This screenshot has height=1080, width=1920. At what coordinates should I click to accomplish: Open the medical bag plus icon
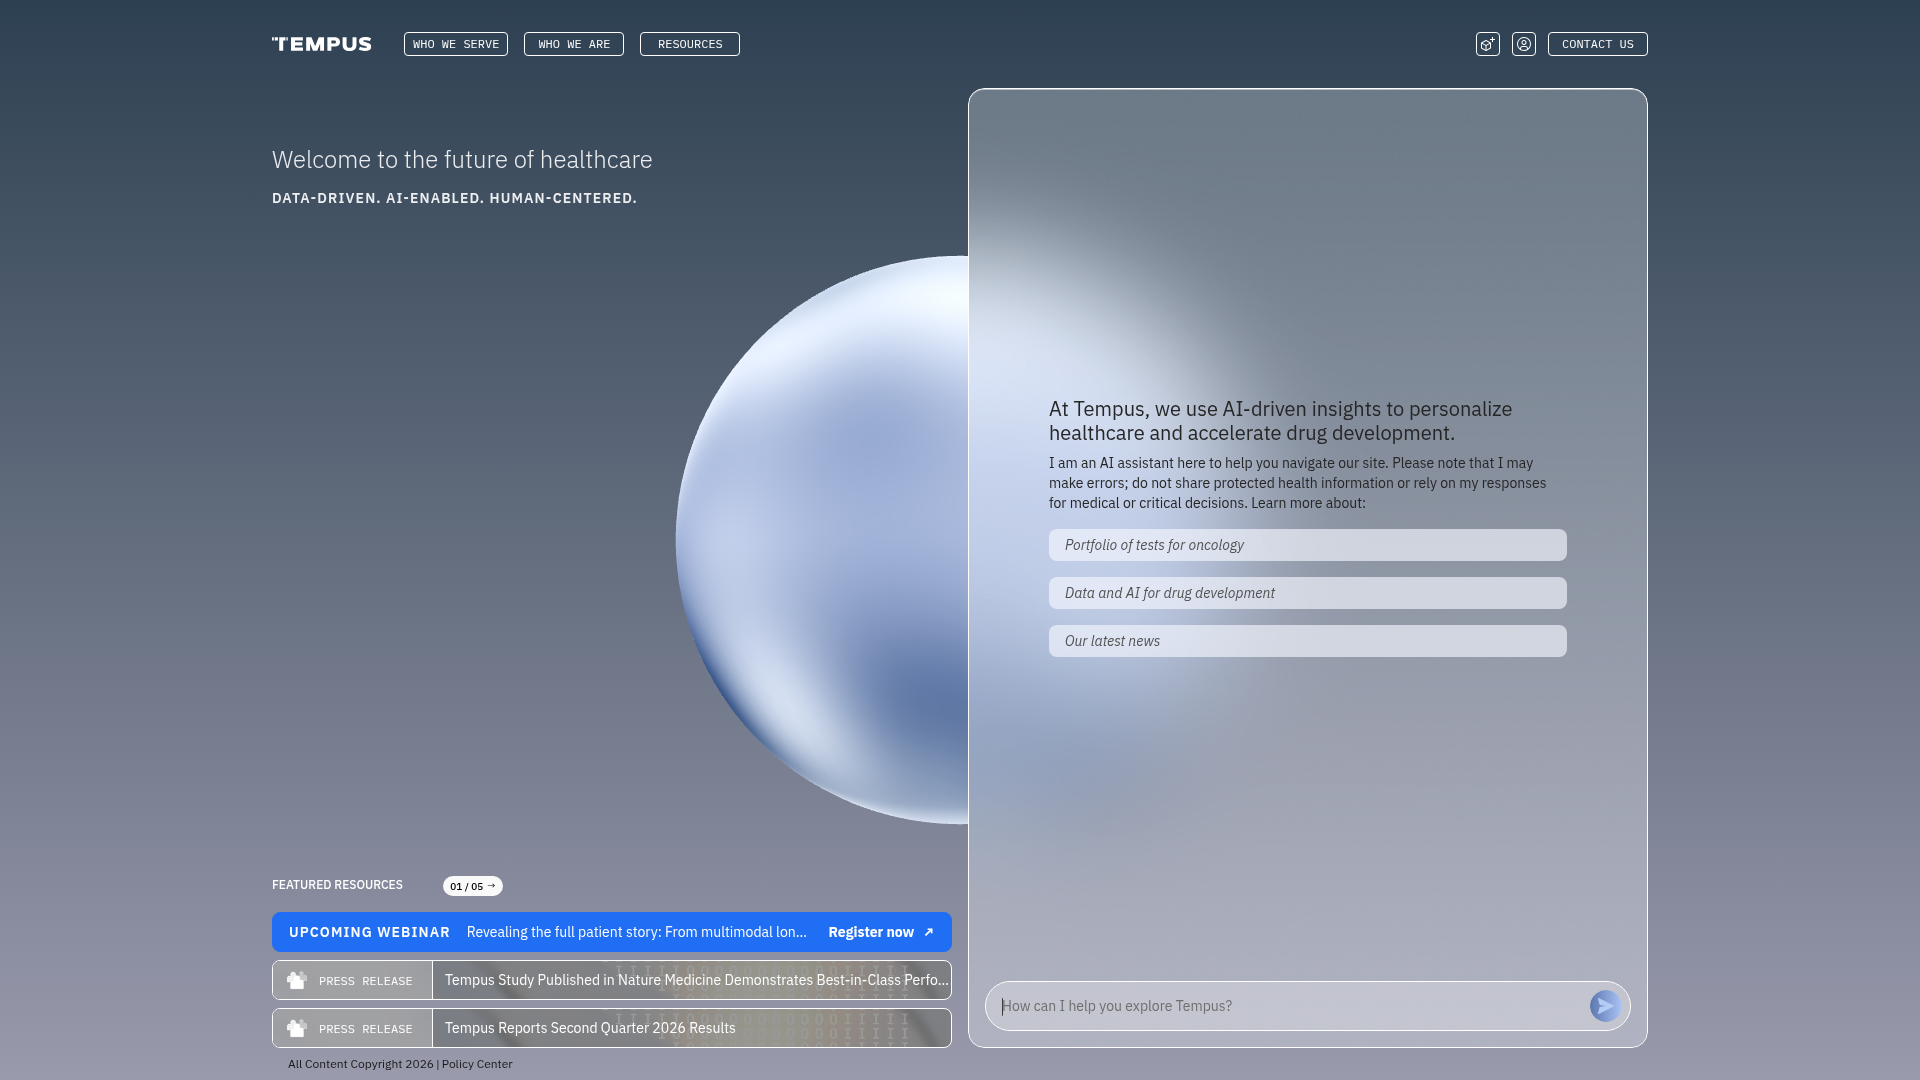(x=1488, y=44)
